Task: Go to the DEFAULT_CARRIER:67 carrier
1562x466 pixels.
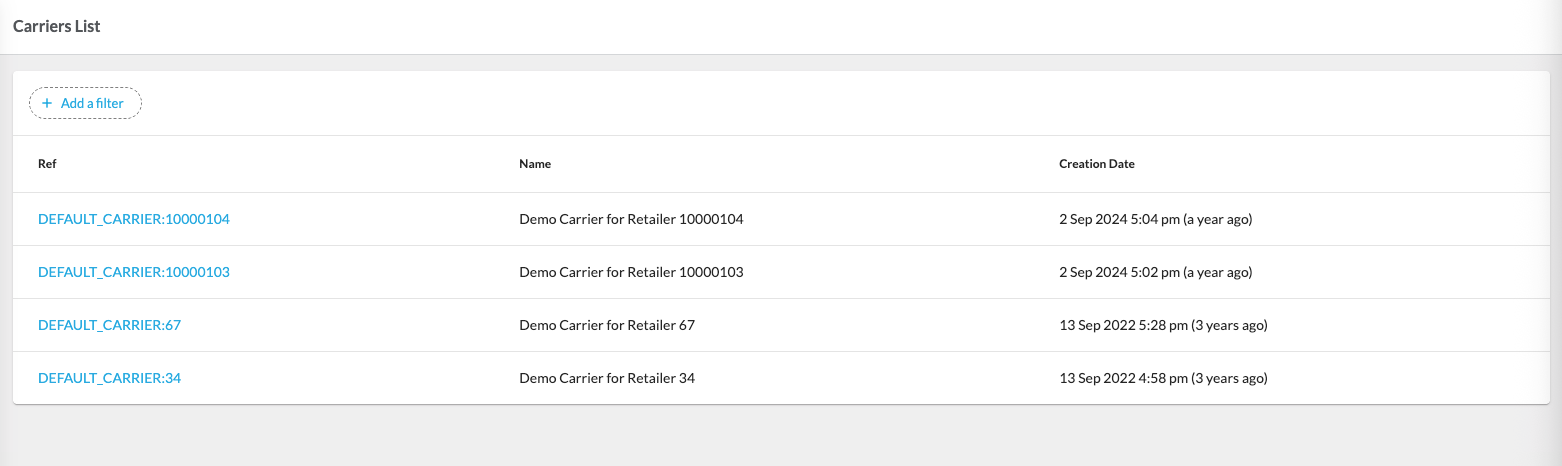Action: tap(109, 325)
